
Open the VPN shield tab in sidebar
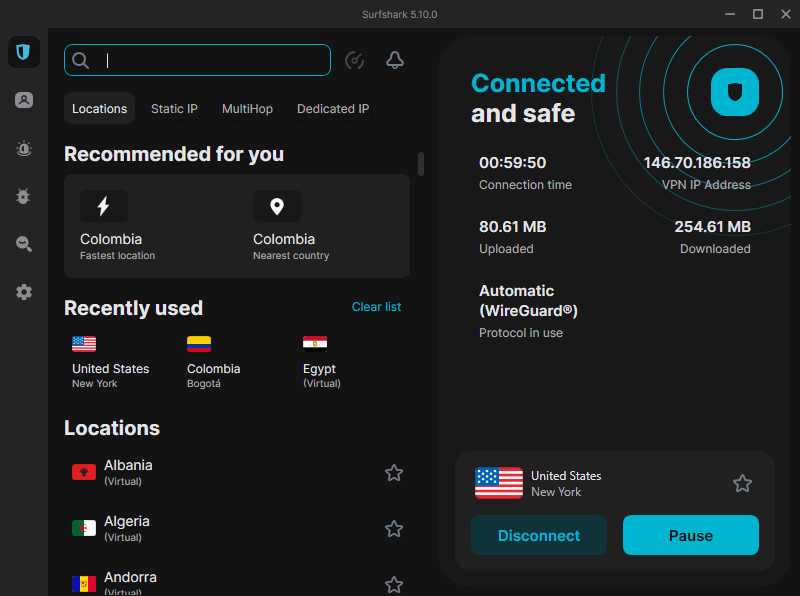tap(23, 52)
